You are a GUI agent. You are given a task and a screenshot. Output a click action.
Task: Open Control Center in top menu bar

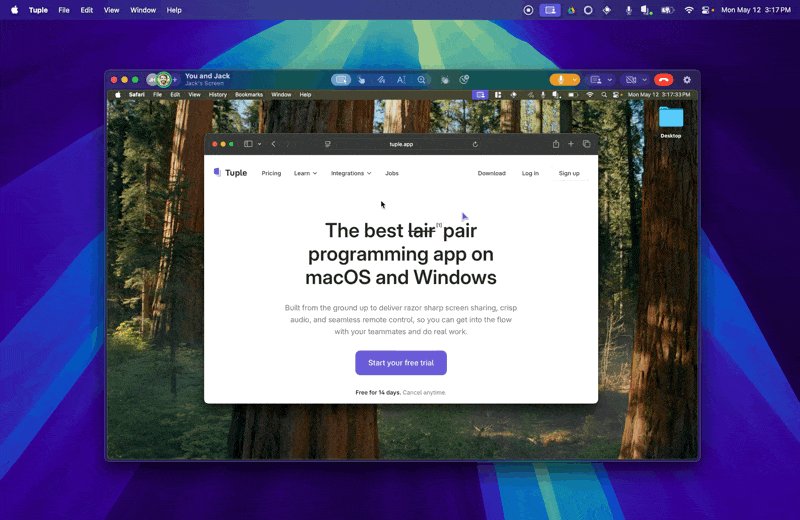pos(707,10)
